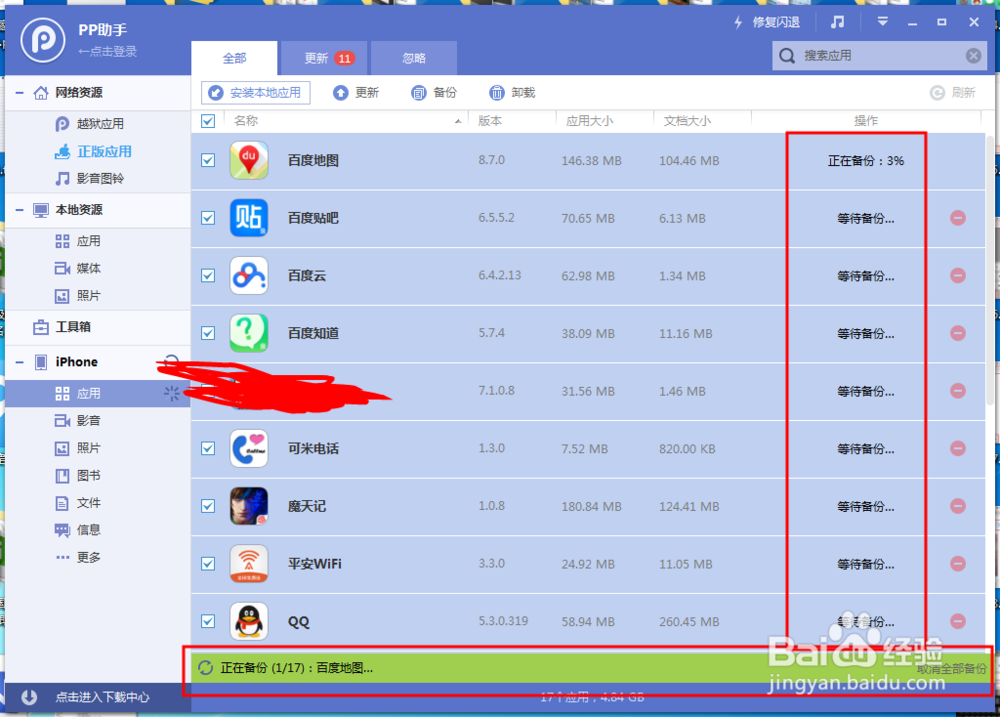Uncheck the 百度贴吧 checkbox
This screenshot has height=717, width=1000.
208,218
